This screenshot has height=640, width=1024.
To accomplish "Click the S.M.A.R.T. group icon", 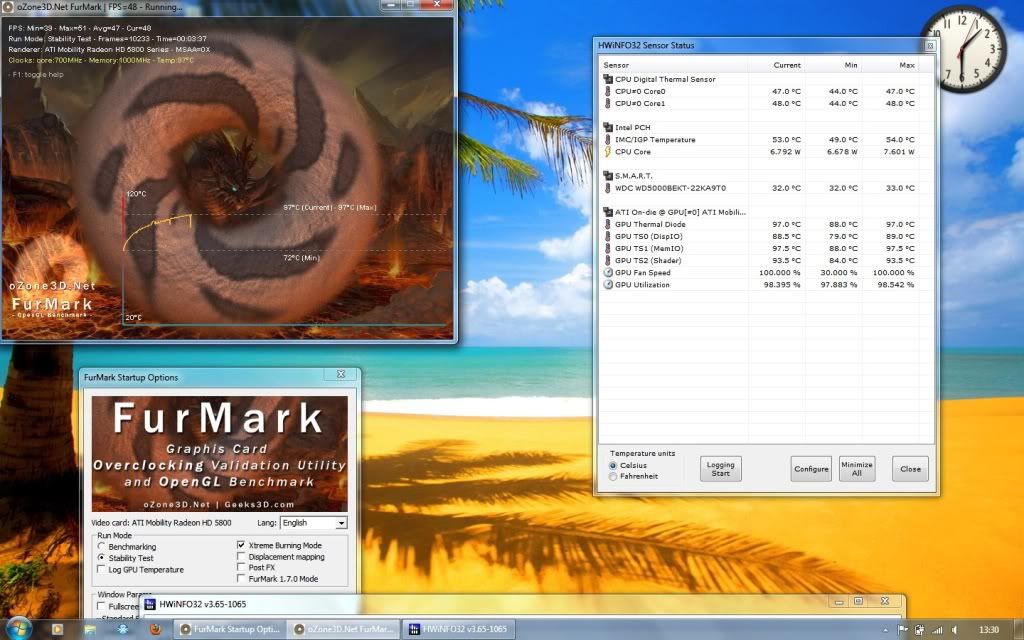I will tap(607, 176).
